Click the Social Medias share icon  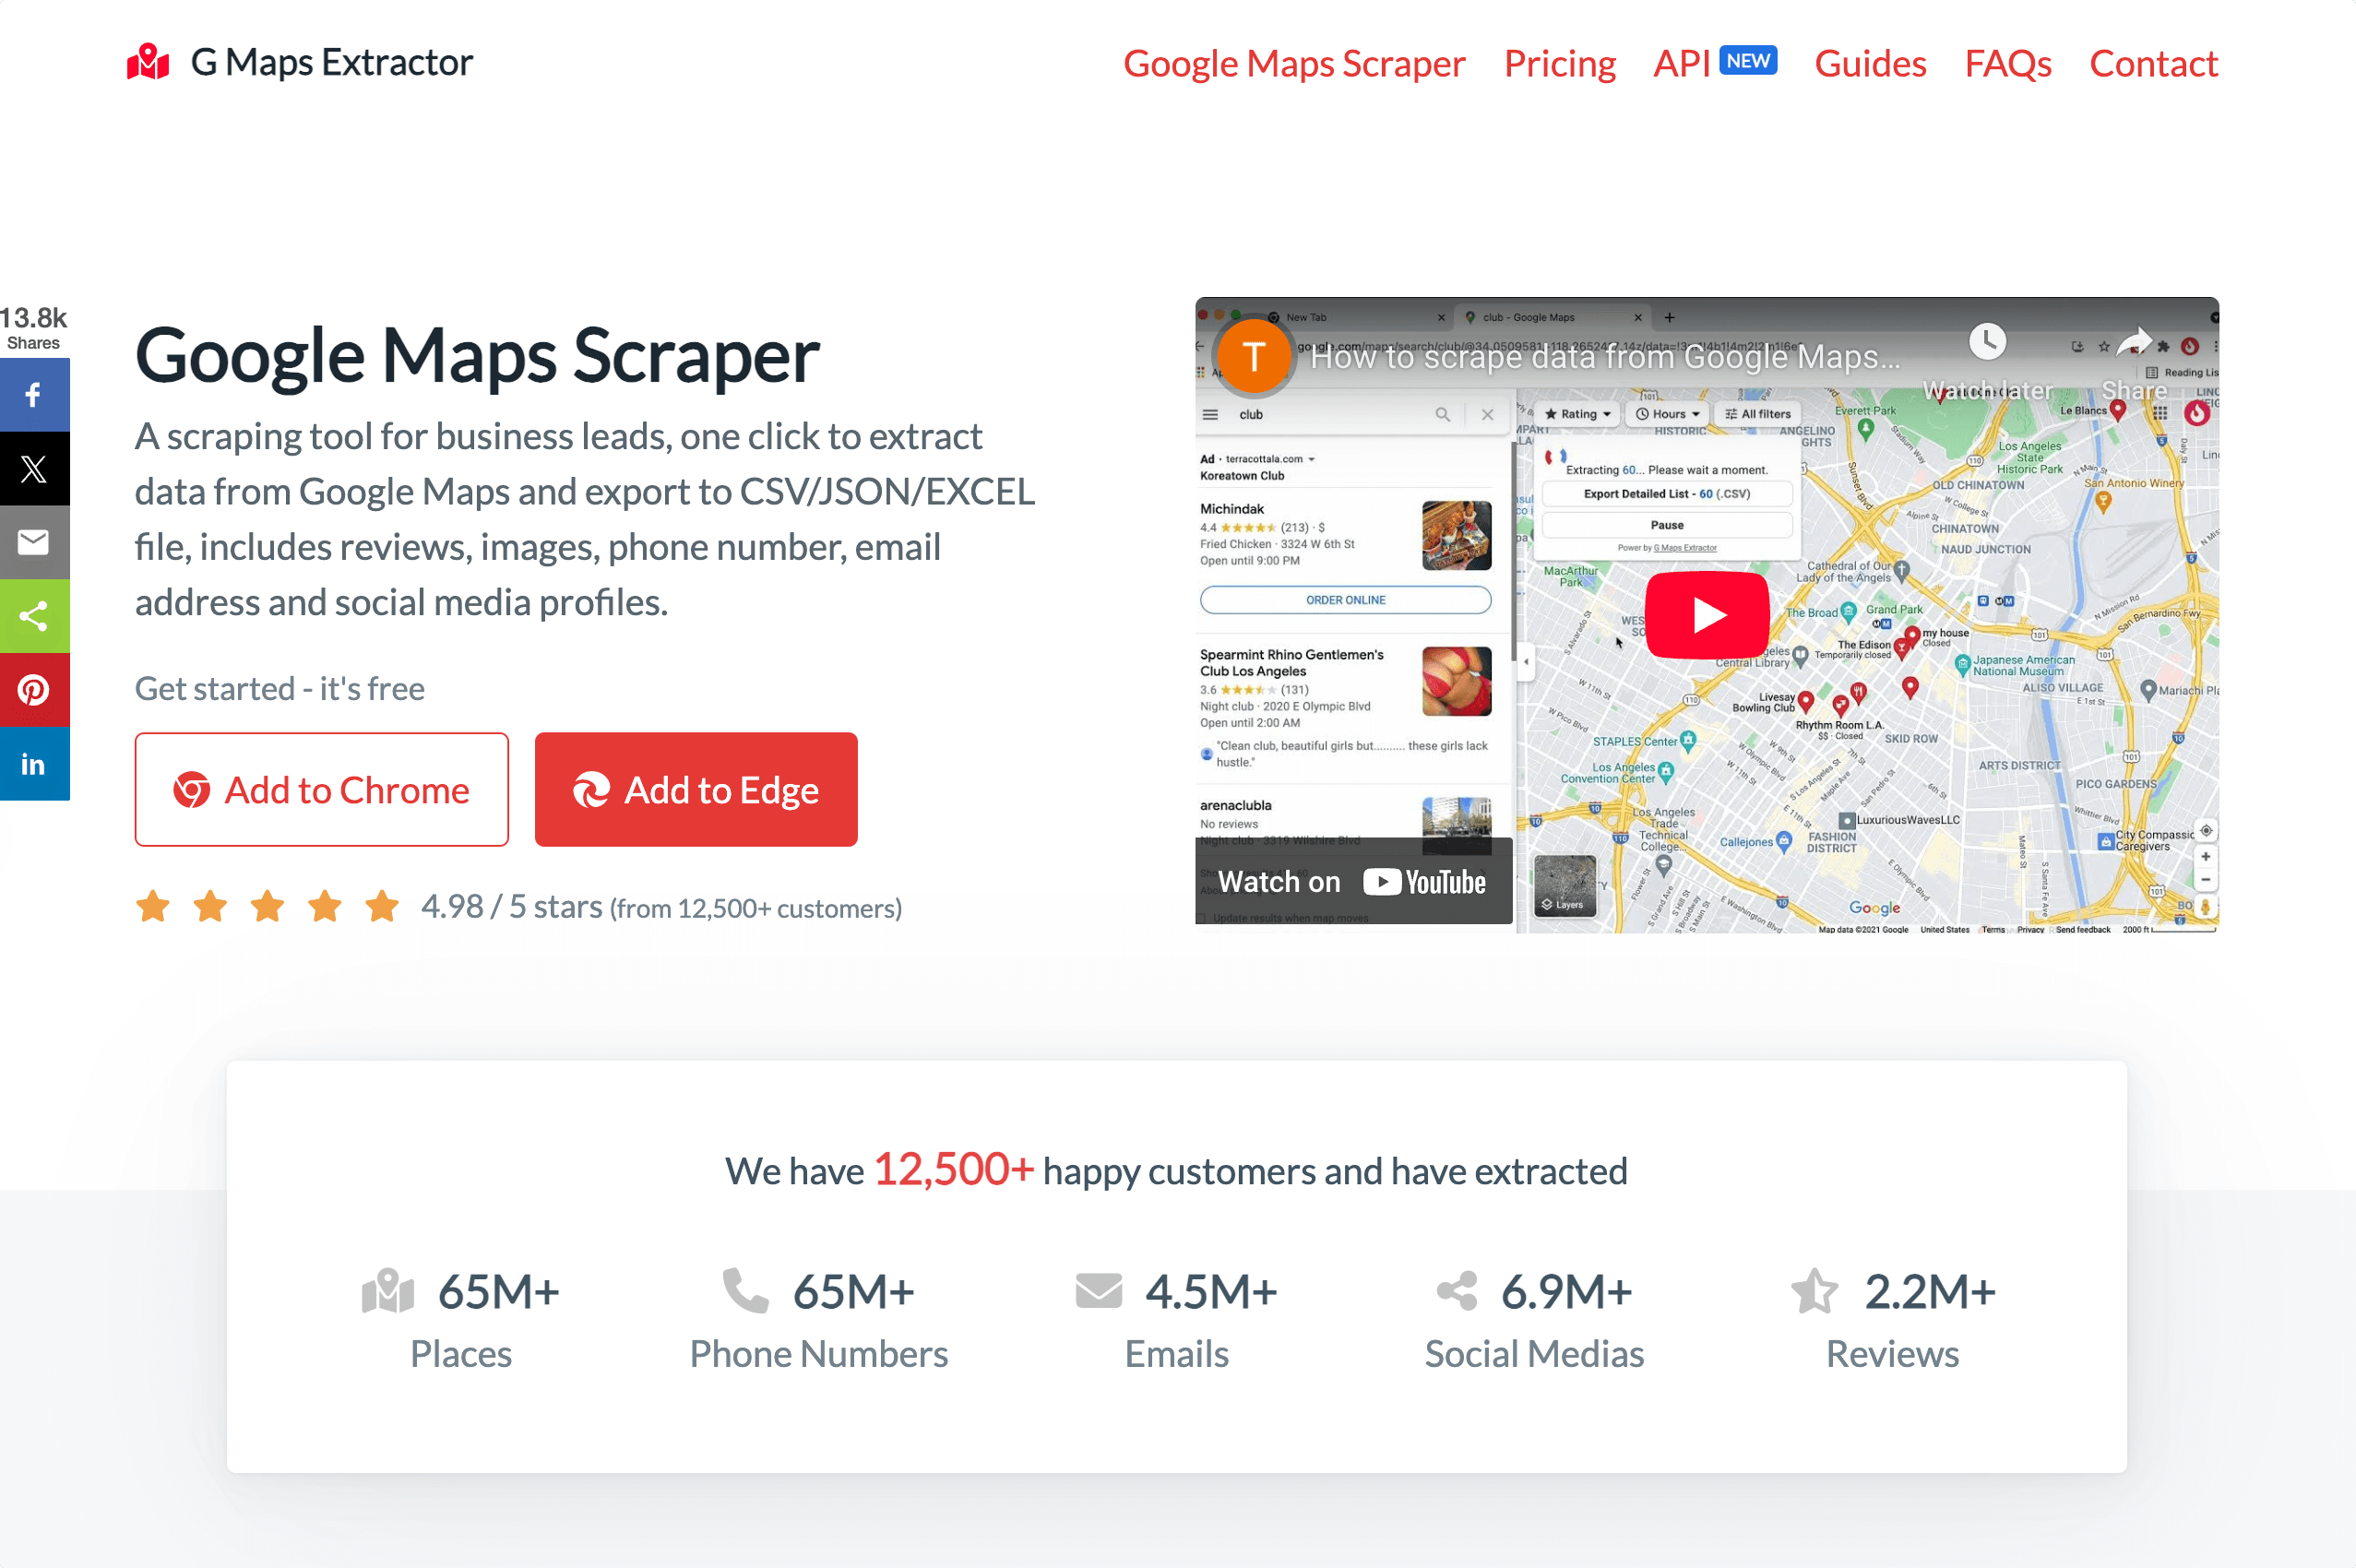(x=1456, y=1290)
